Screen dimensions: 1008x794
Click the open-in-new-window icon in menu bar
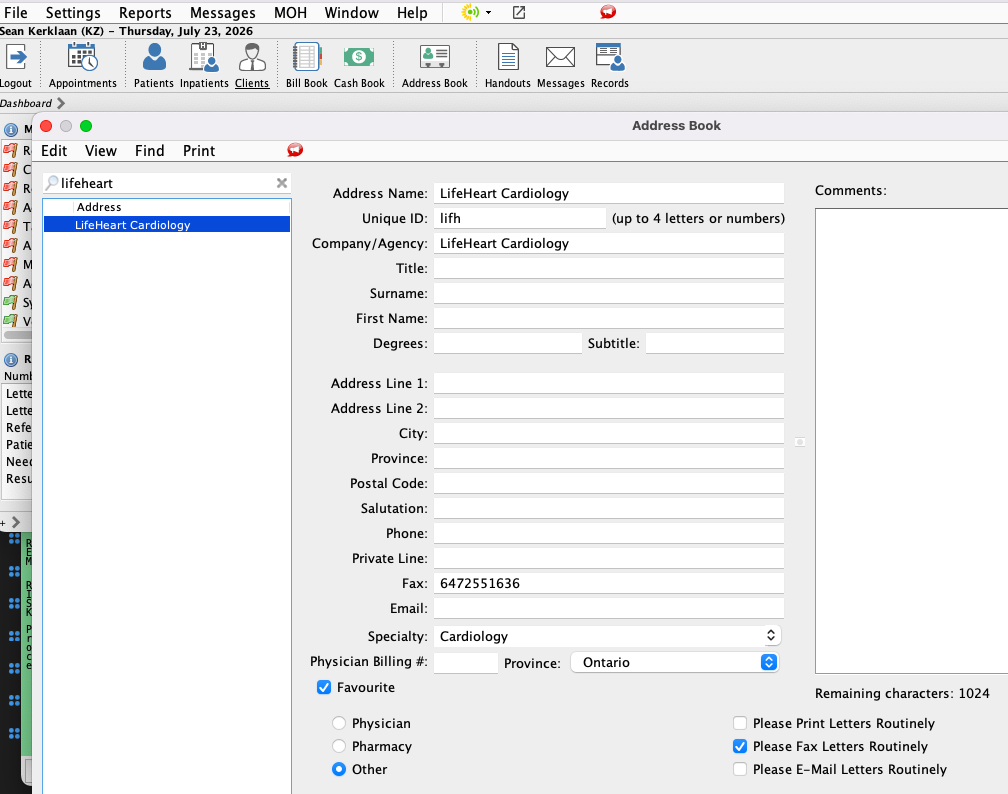point(519,12)
